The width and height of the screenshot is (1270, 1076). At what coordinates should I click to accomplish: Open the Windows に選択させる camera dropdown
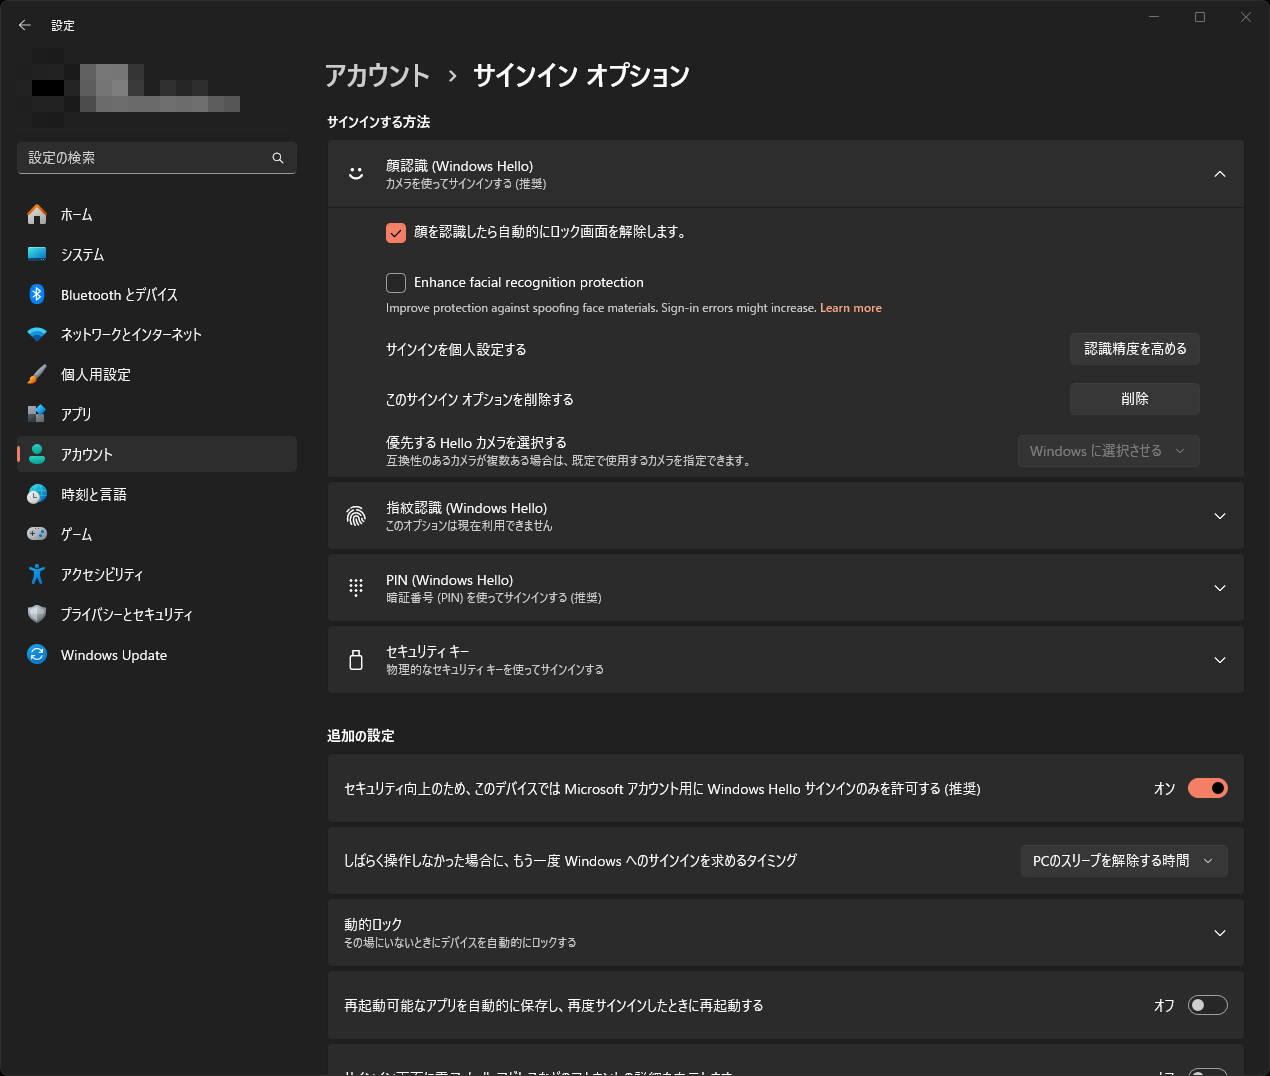(x=1108, y=451)
